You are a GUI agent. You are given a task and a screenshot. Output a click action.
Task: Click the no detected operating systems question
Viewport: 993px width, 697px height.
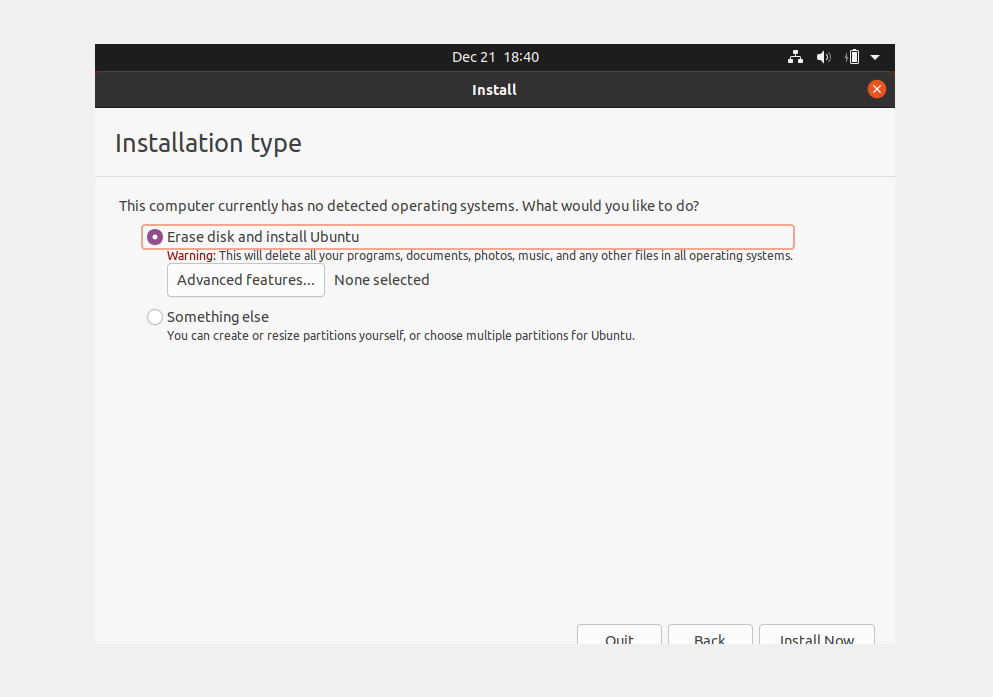(409, 206)
